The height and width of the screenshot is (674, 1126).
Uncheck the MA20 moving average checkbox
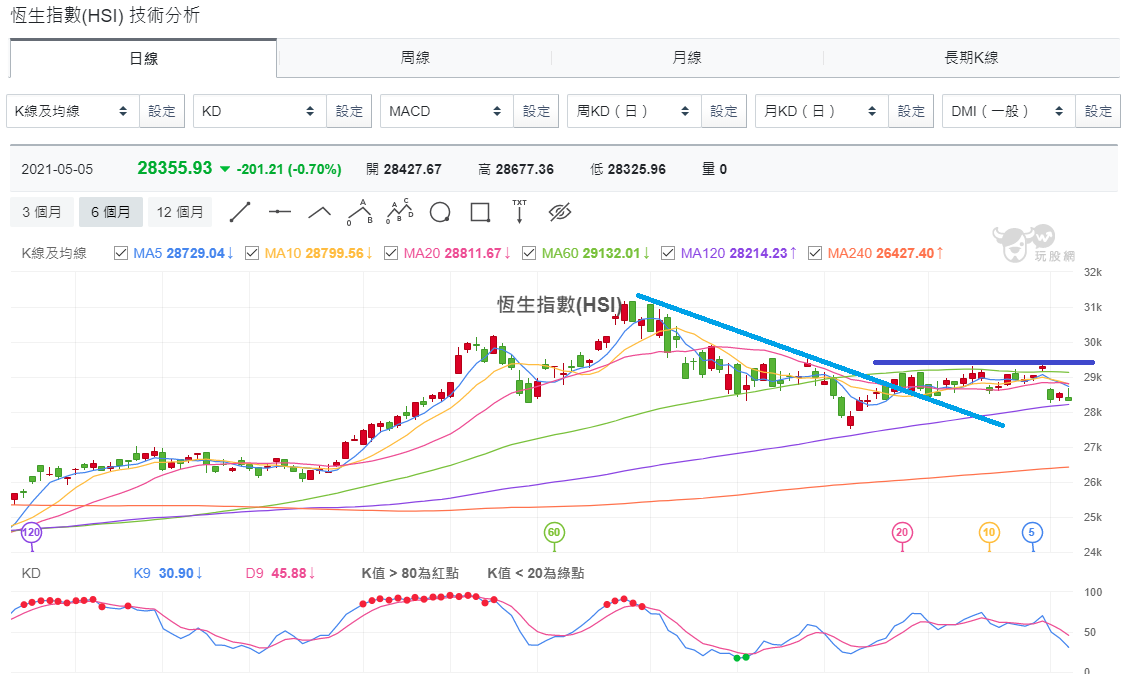coord(391,253)
